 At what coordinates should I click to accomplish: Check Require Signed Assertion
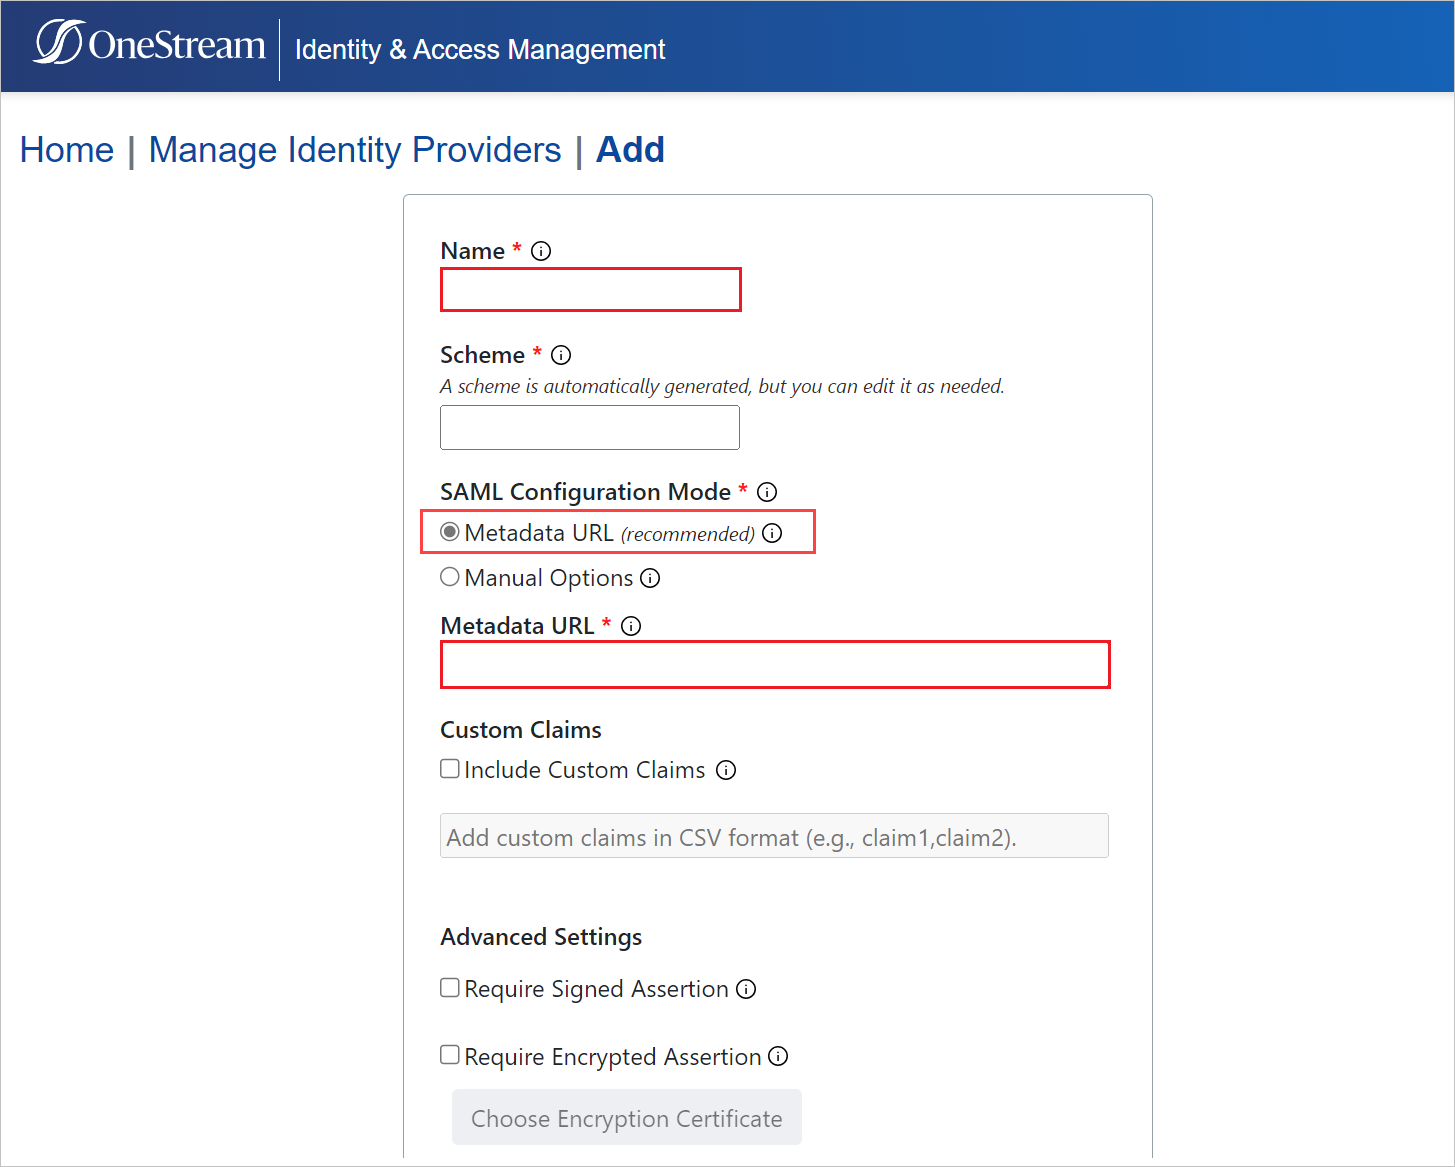click(450, 987)
